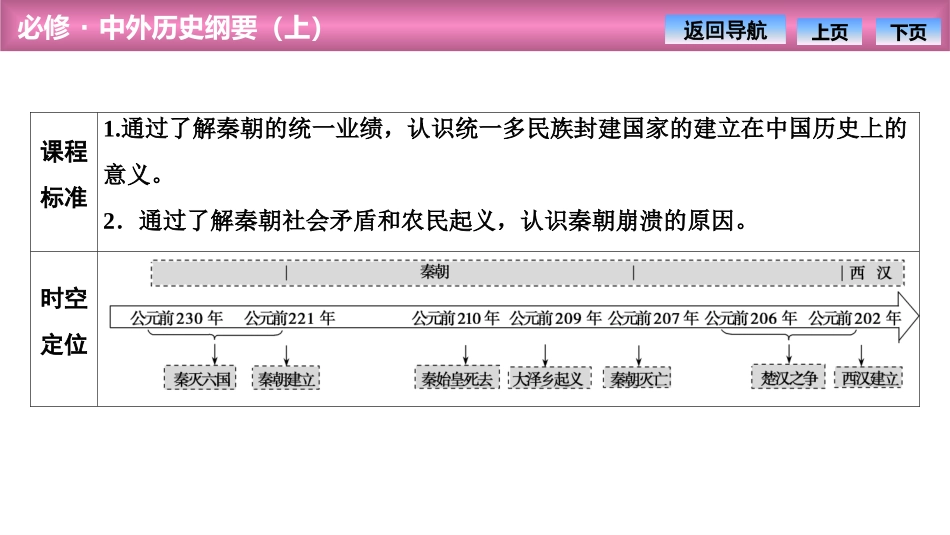
Task: Select timeline date 公元前210年
Action: (456, 318)
